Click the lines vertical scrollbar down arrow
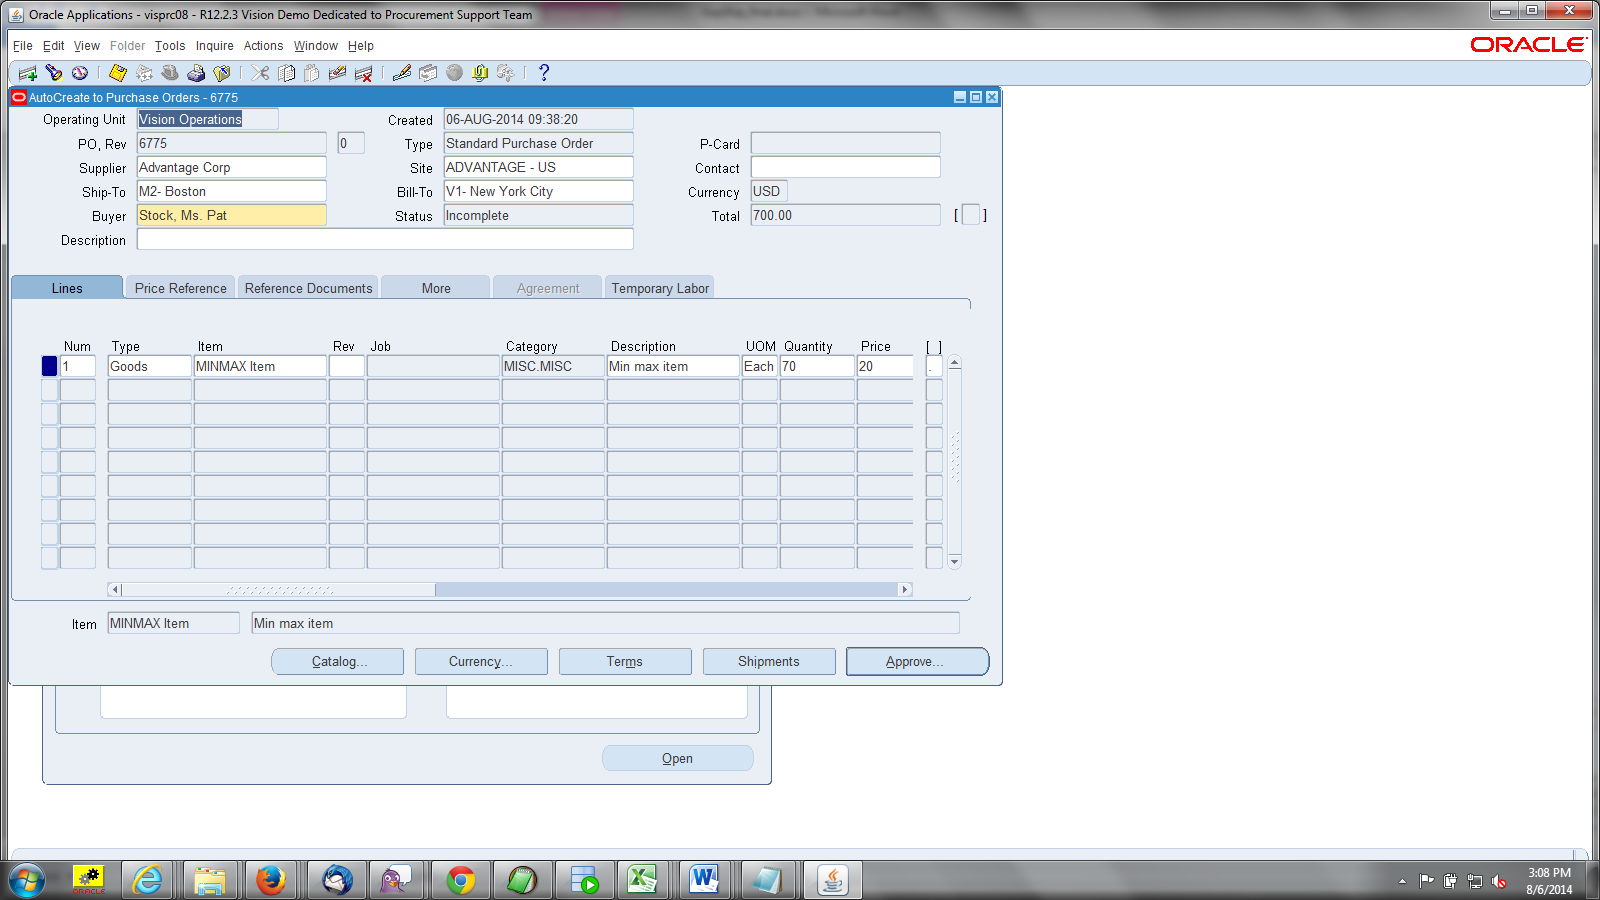The width and height of the screenshot is (1600, 900). click(955, 562)
